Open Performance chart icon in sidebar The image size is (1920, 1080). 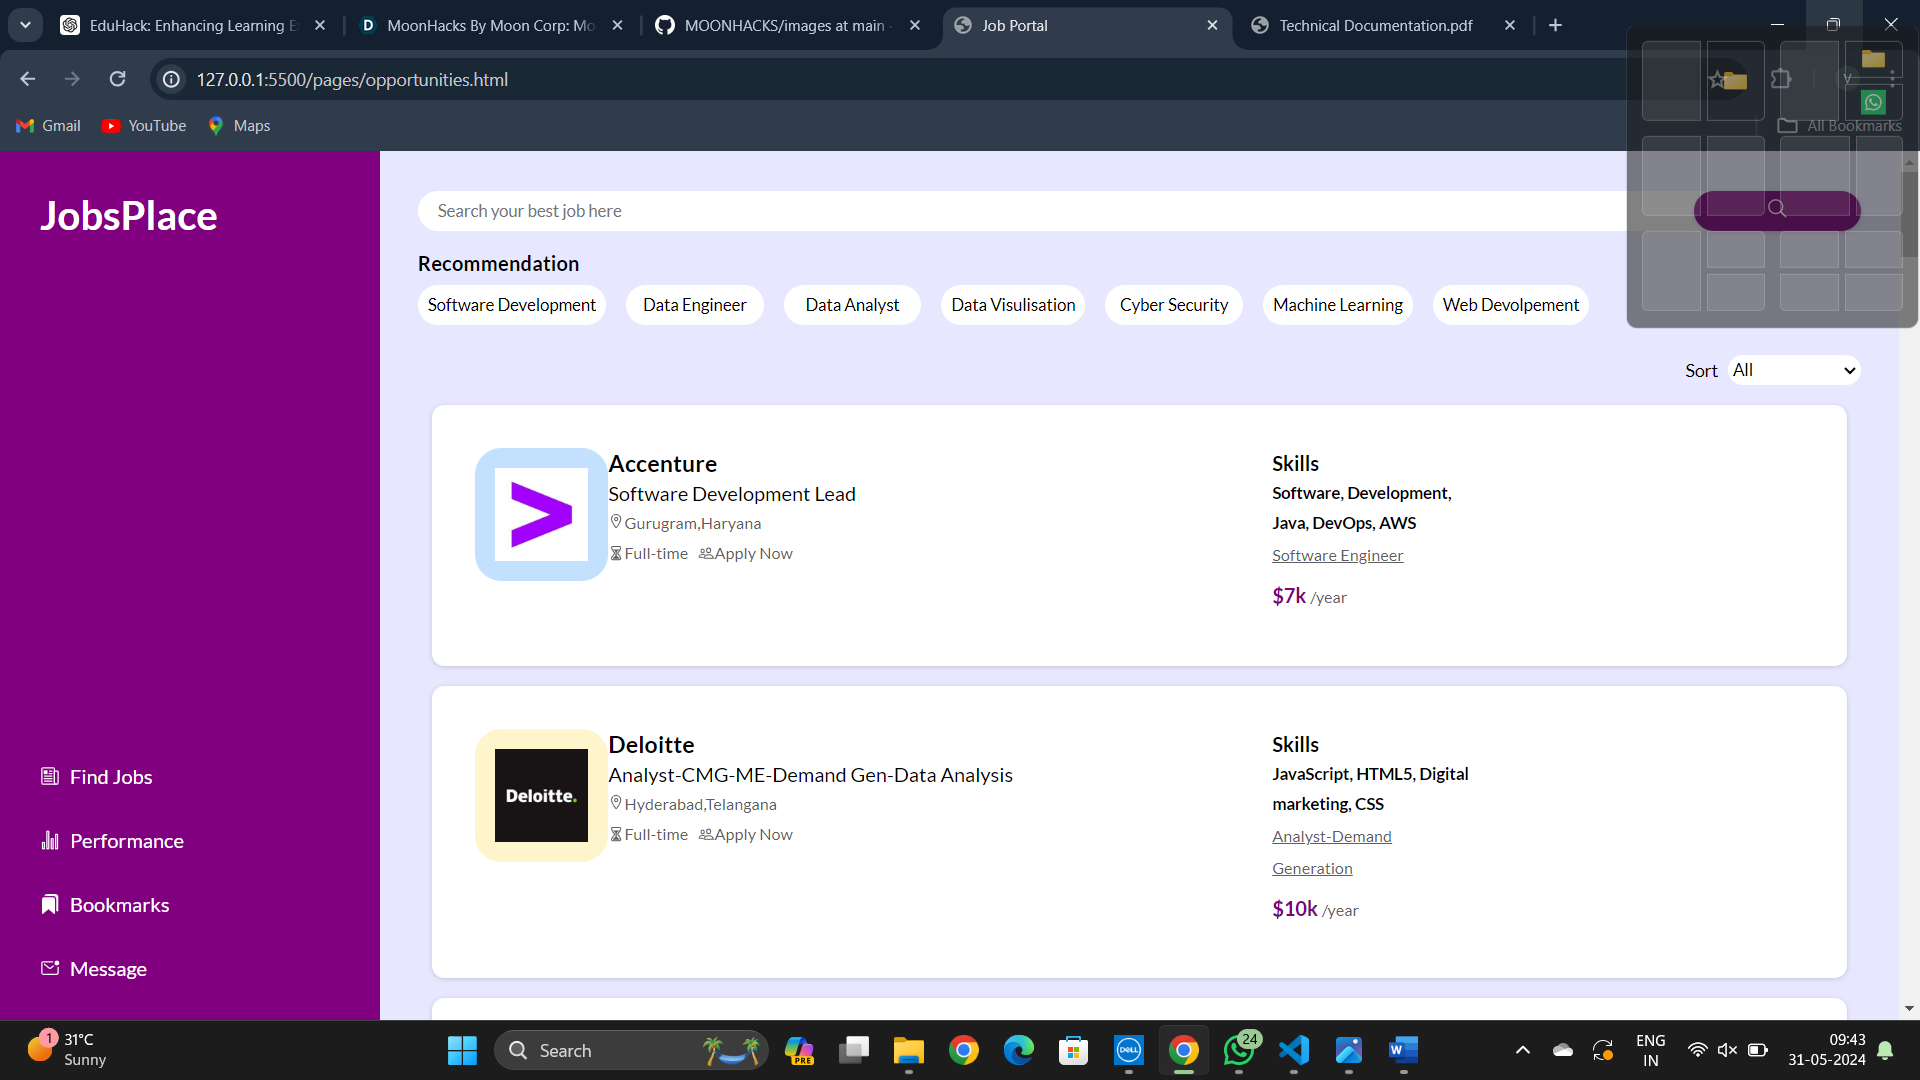click(50, 840)
